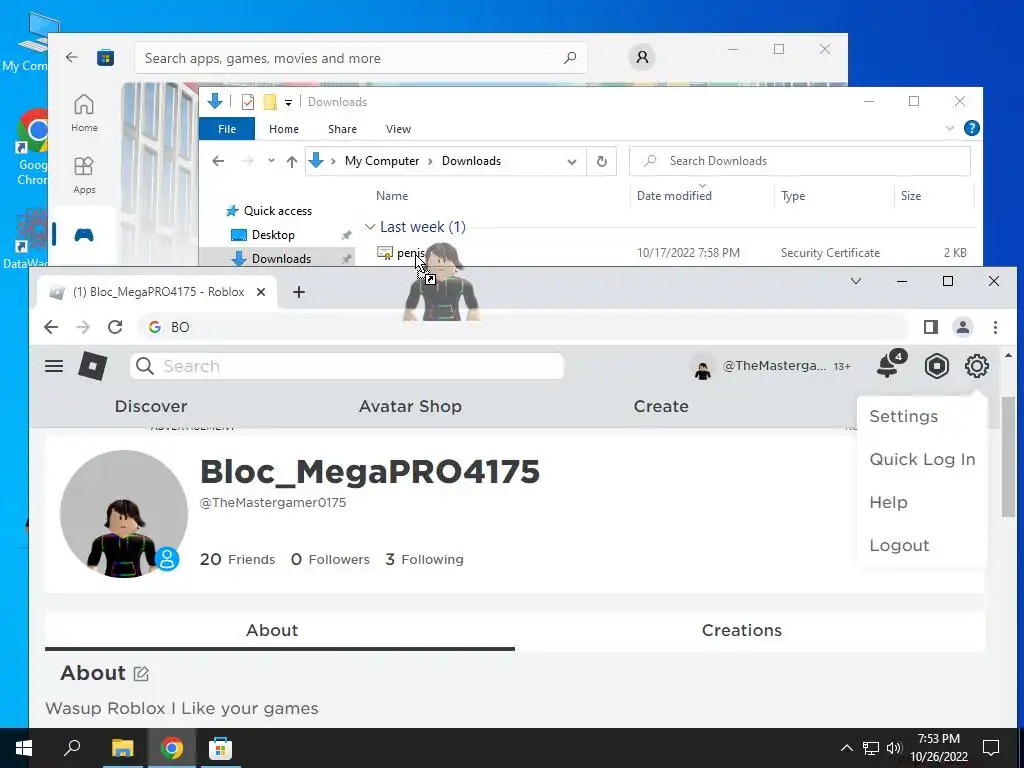The width and height of the screenshot is (1024, 768).
Task: Choose Quick Log In menu item
Action: coord(922,460)
